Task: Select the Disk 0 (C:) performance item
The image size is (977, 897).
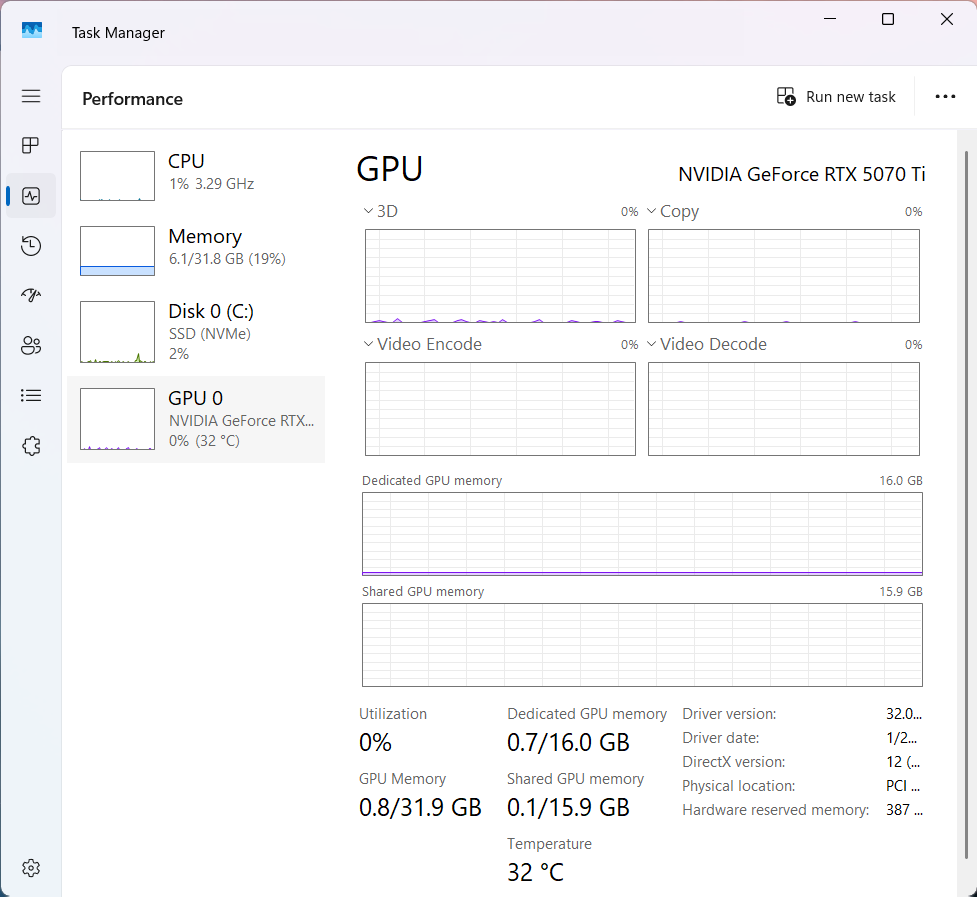Action: coord(196,332)
